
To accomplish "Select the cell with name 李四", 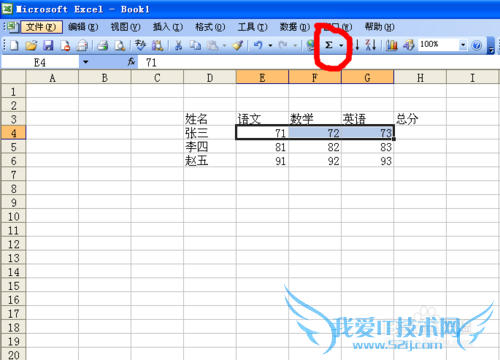I will click(210, 147).
